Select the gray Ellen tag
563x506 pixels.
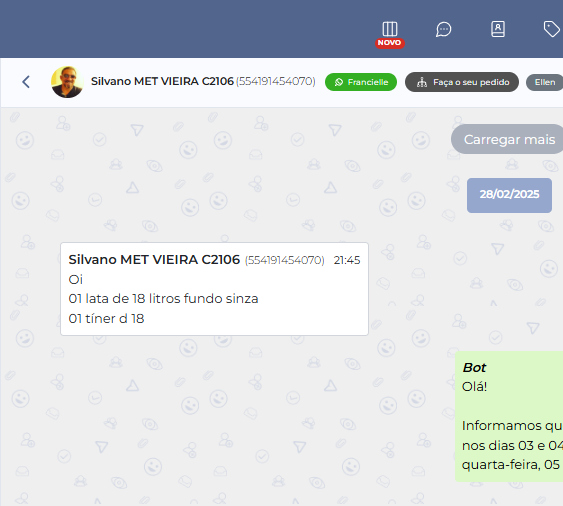coord(545,82)
